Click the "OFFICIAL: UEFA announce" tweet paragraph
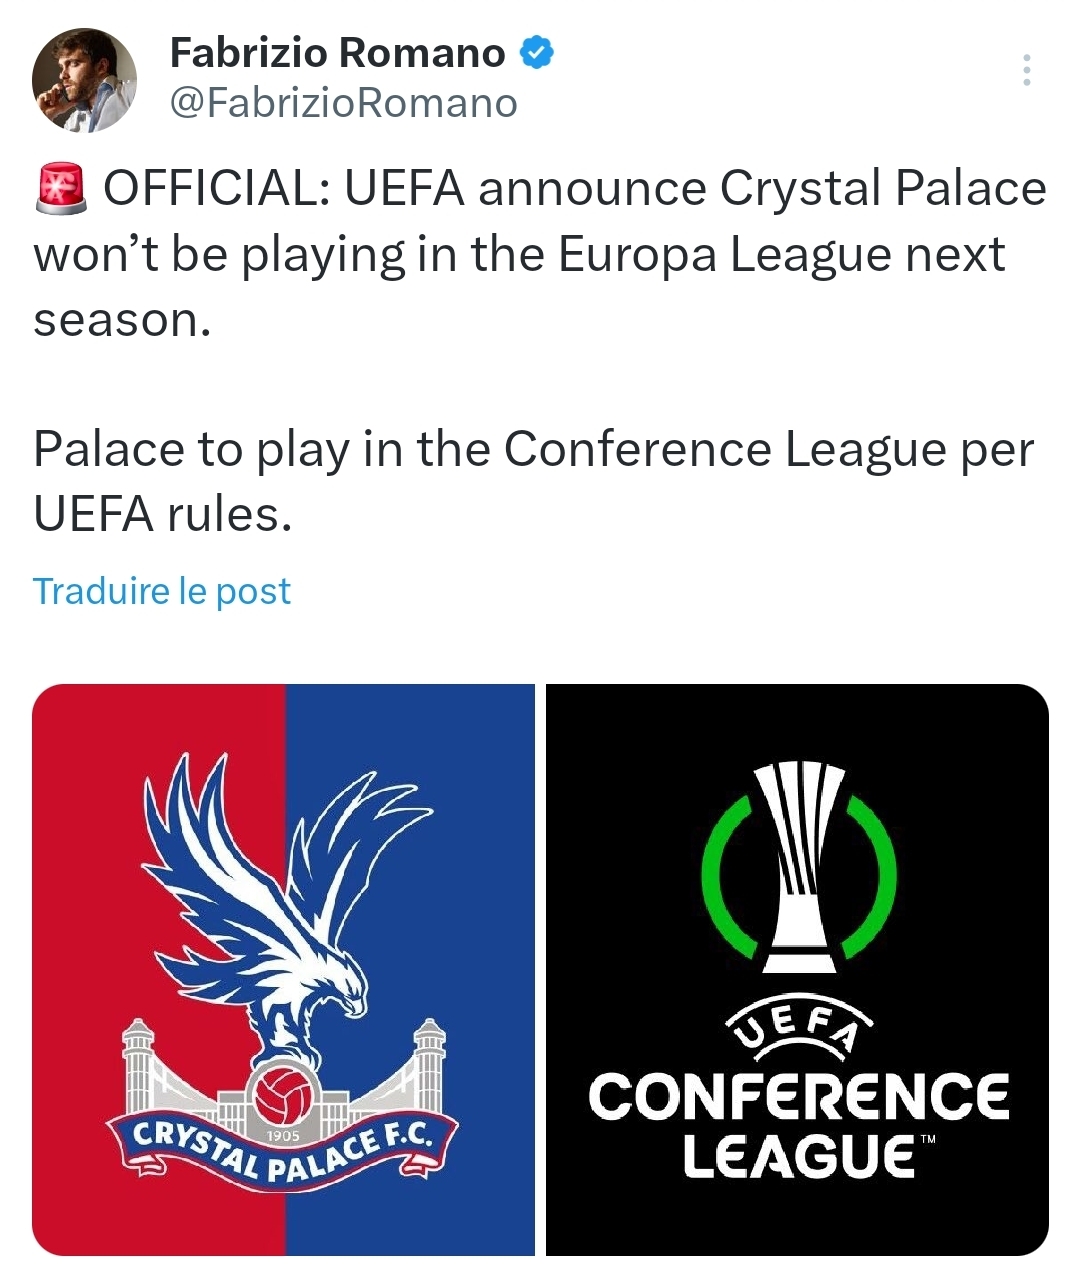This screenshot has width=1079, height=1280. coord(540,254)
